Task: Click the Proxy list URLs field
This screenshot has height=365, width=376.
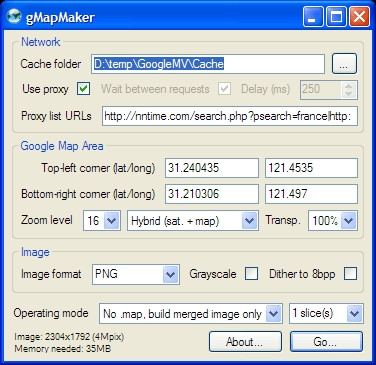Action: coord(230,116)
